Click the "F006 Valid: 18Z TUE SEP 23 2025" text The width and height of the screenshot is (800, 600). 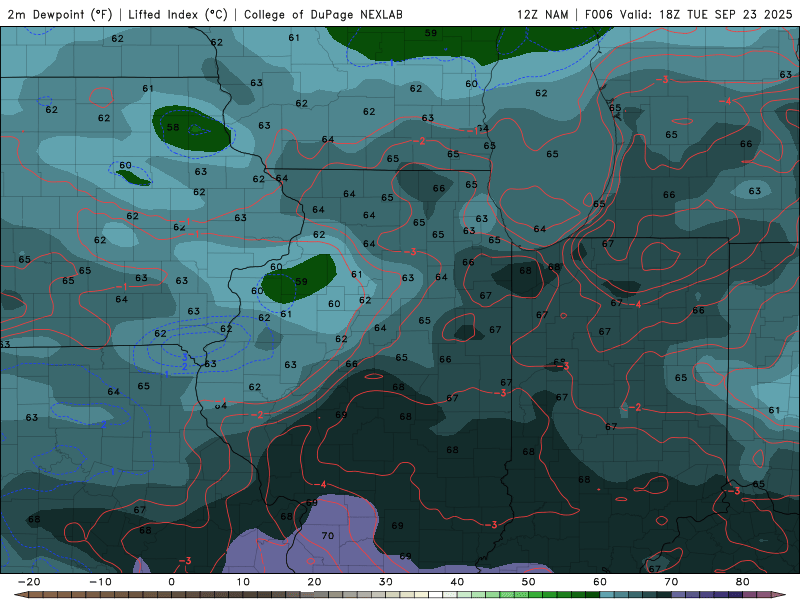coord(688,14)
